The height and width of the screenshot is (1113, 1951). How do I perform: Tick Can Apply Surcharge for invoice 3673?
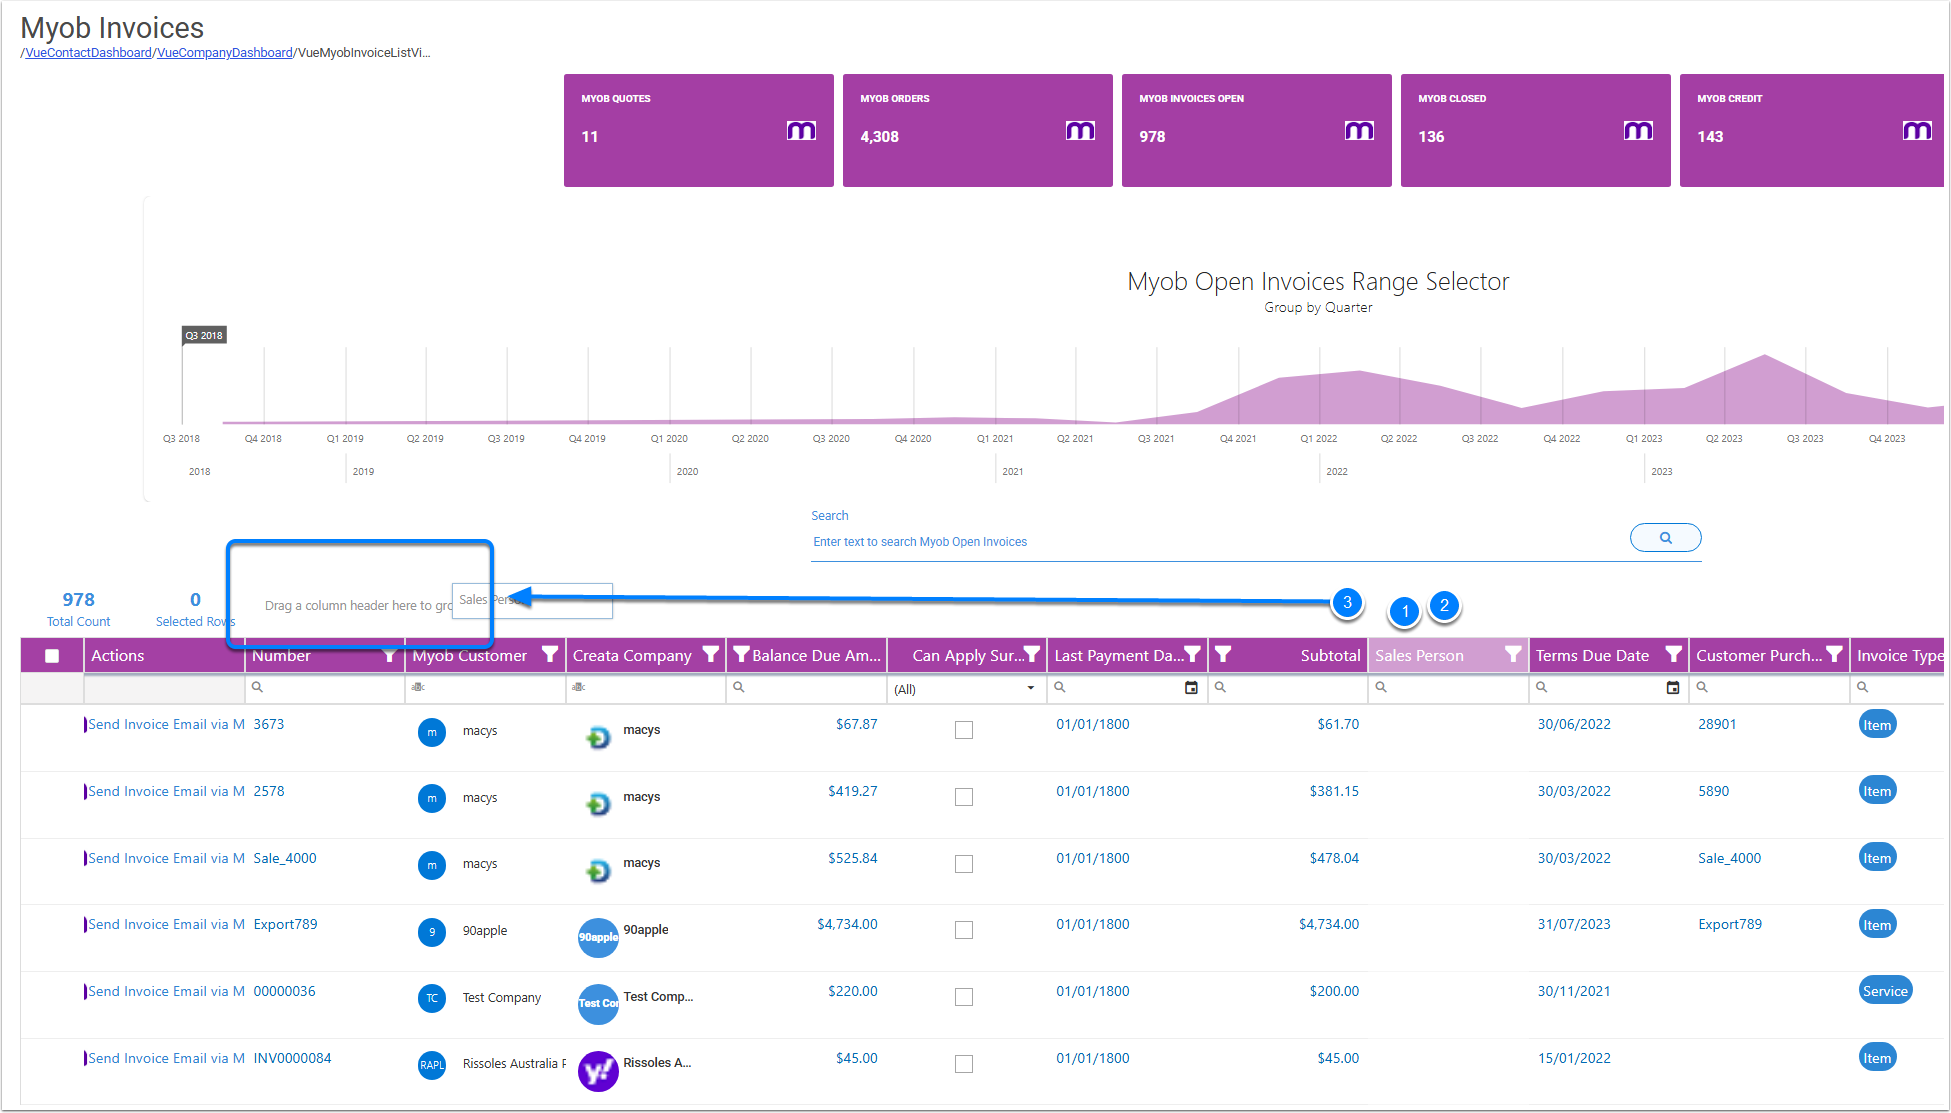click(x=964, y=730)
